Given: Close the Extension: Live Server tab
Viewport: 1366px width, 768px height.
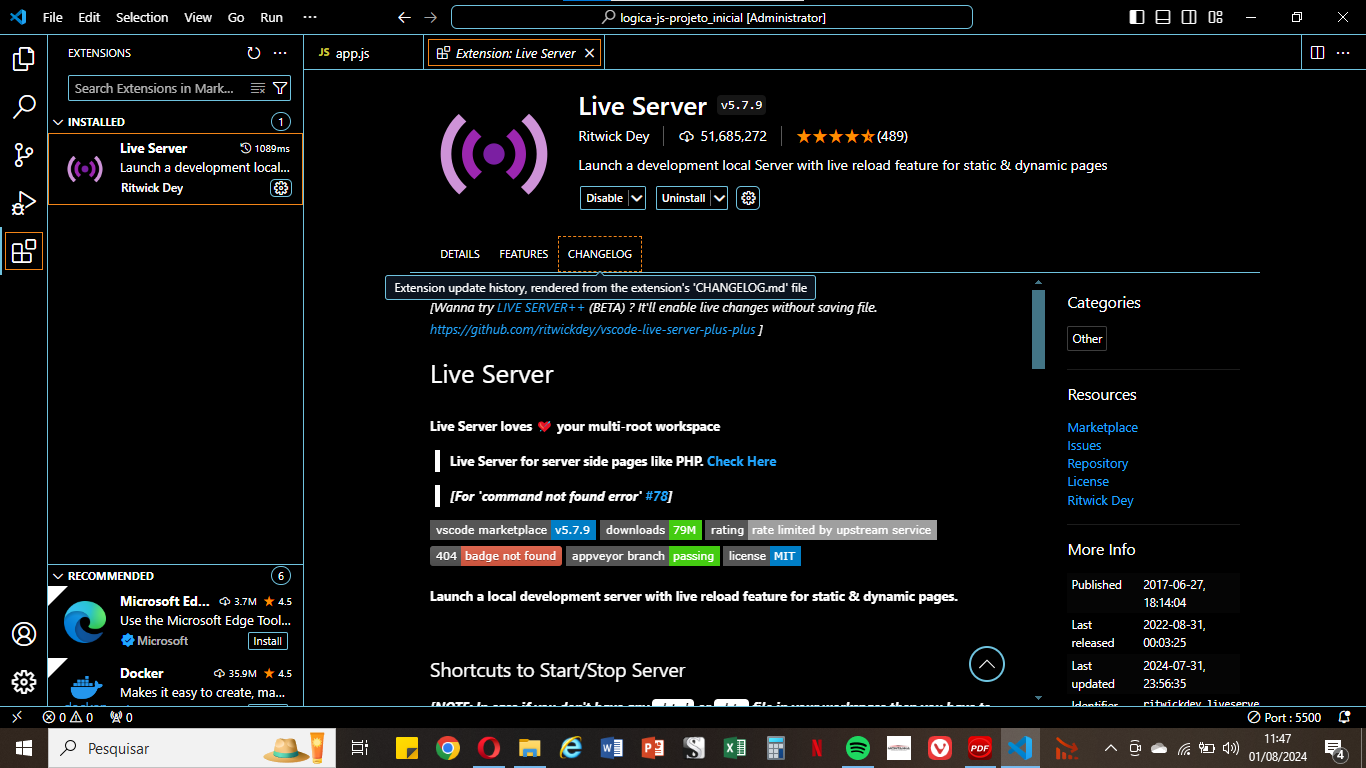Looking at the screenshot, I should point(589,53).
